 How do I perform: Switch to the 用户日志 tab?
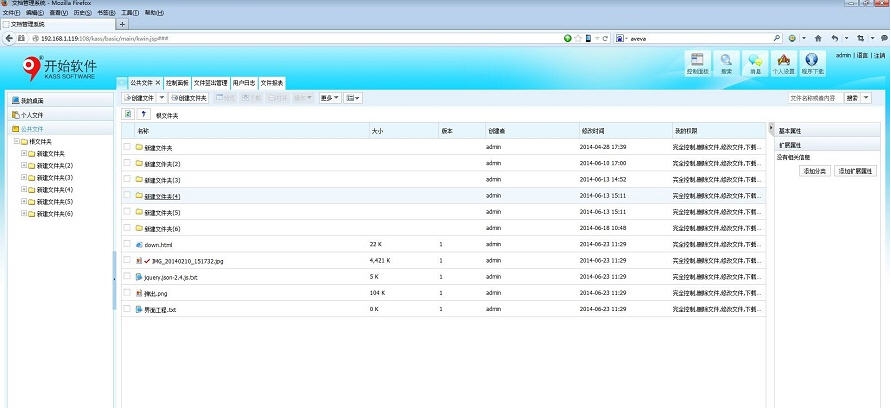[244, 83]
